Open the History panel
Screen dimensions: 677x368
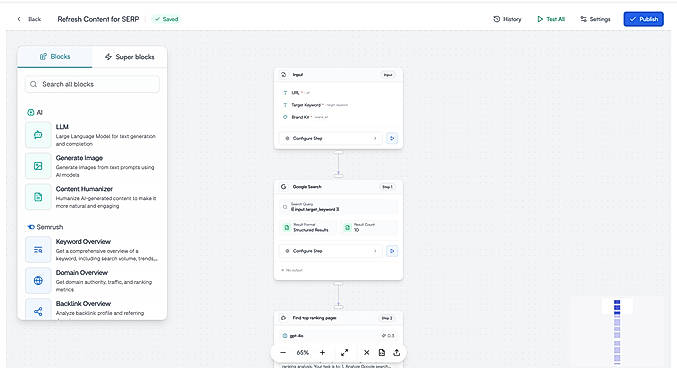point(507,19)
